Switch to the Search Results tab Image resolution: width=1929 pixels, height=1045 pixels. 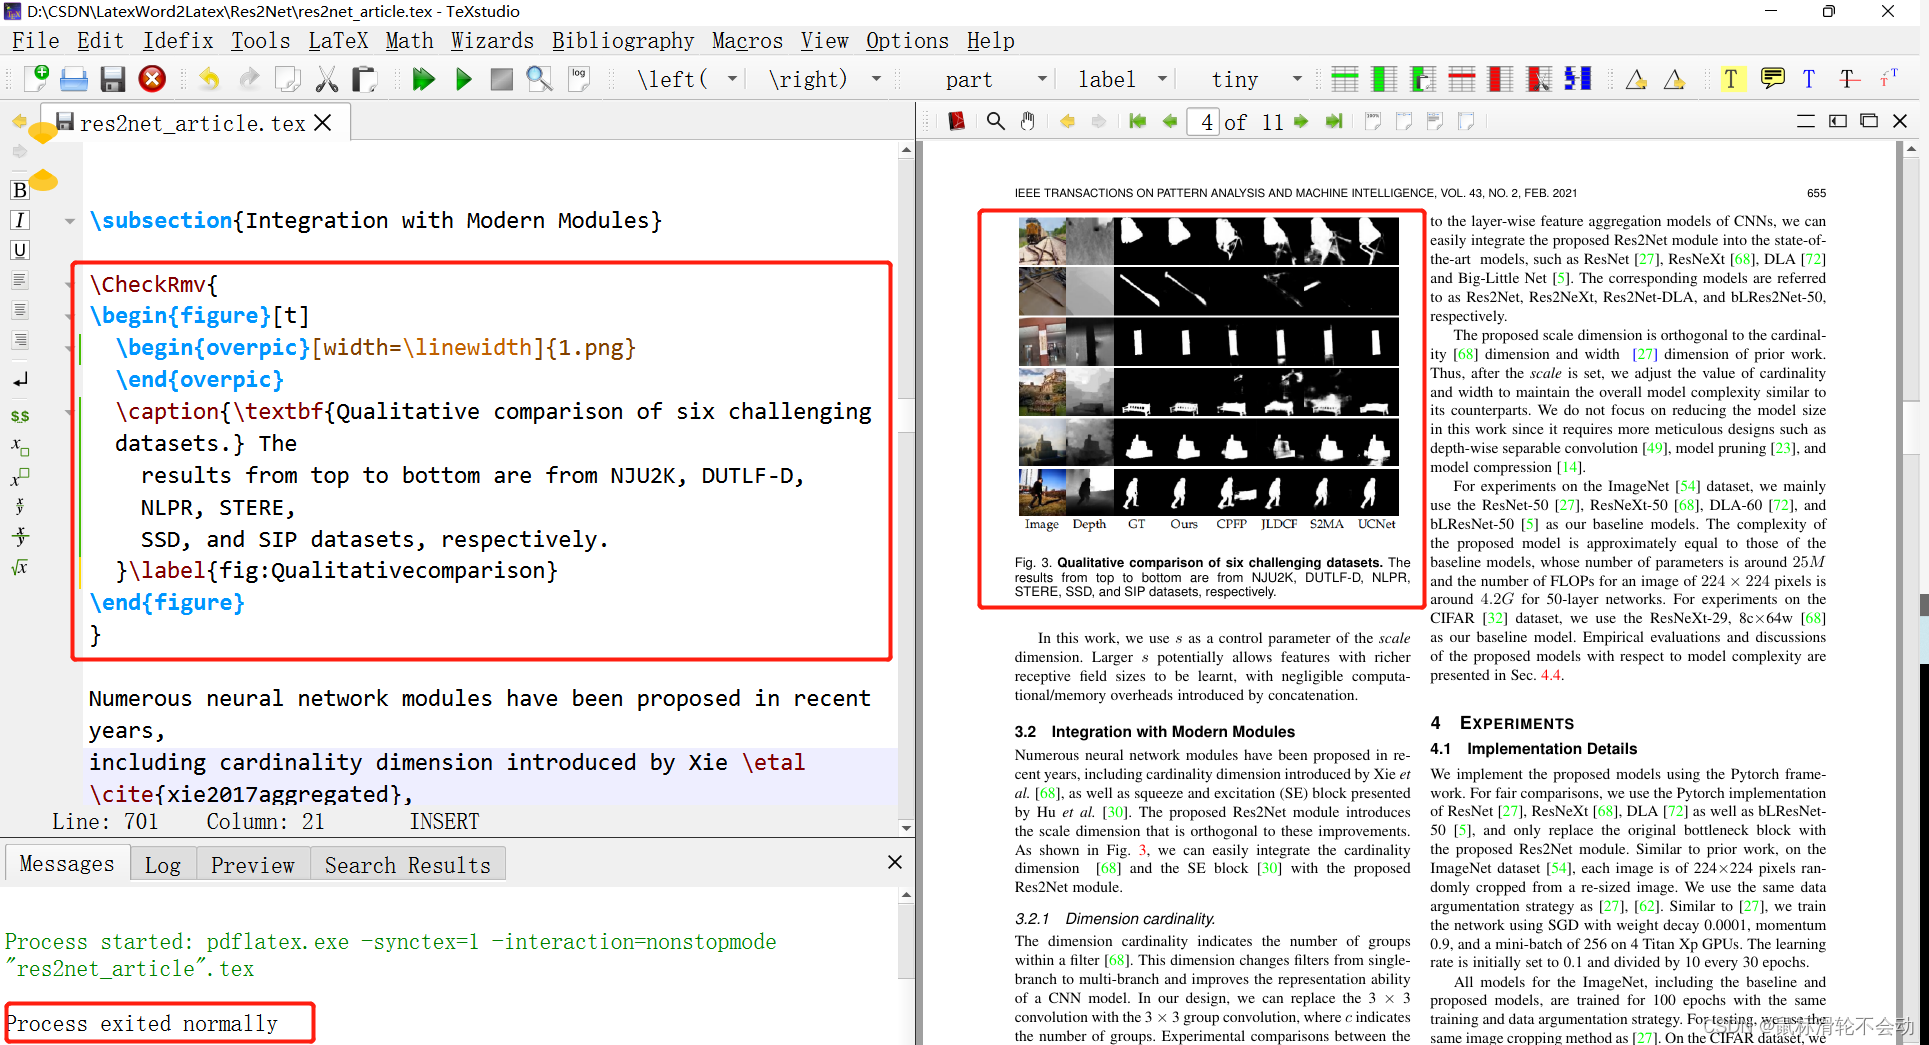(408, 865)
